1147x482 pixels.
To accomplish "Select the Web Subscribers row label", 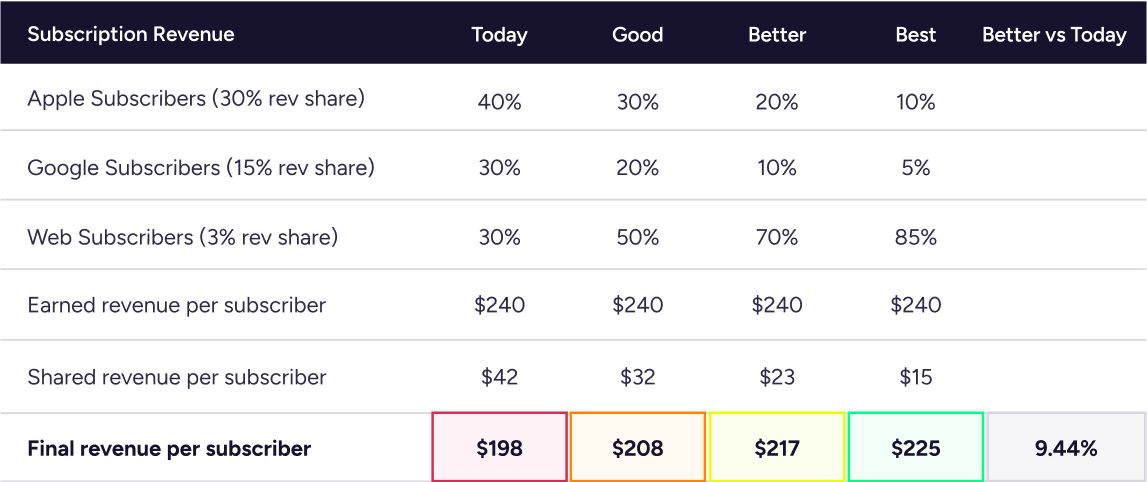I will pyautogui.click(x=183, y=237).
